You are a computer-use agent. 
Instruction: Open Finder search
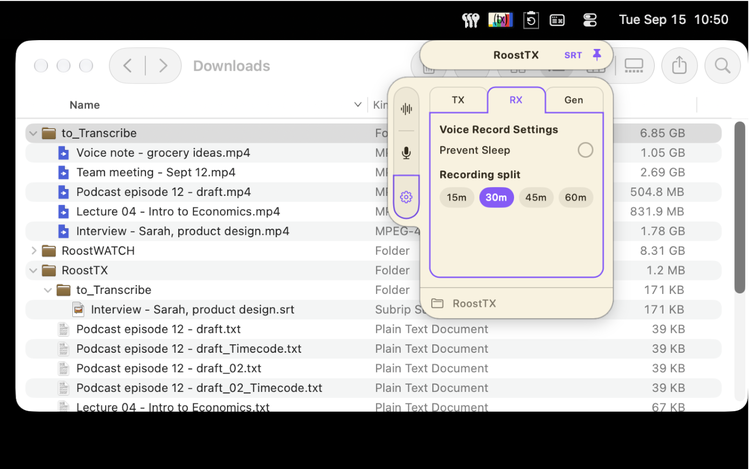coord(722,65)
